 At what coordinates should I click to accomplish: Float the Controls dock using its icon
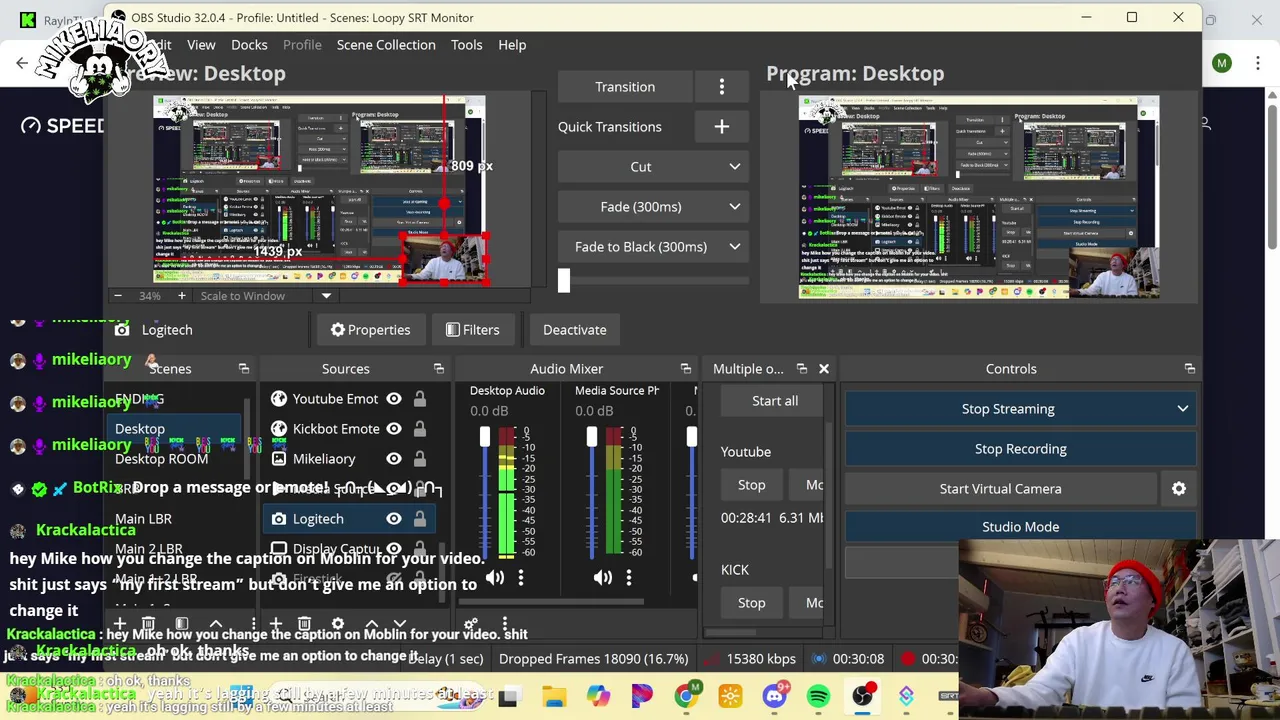point(1189,369)
